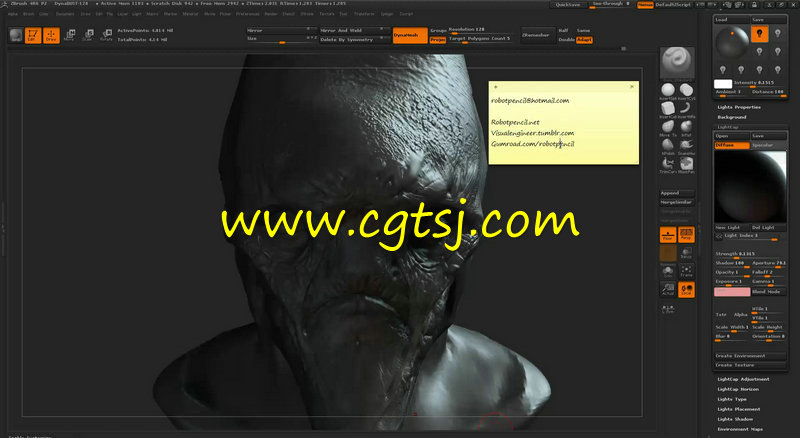Toggle the Project option under Groups

point(438,40)
